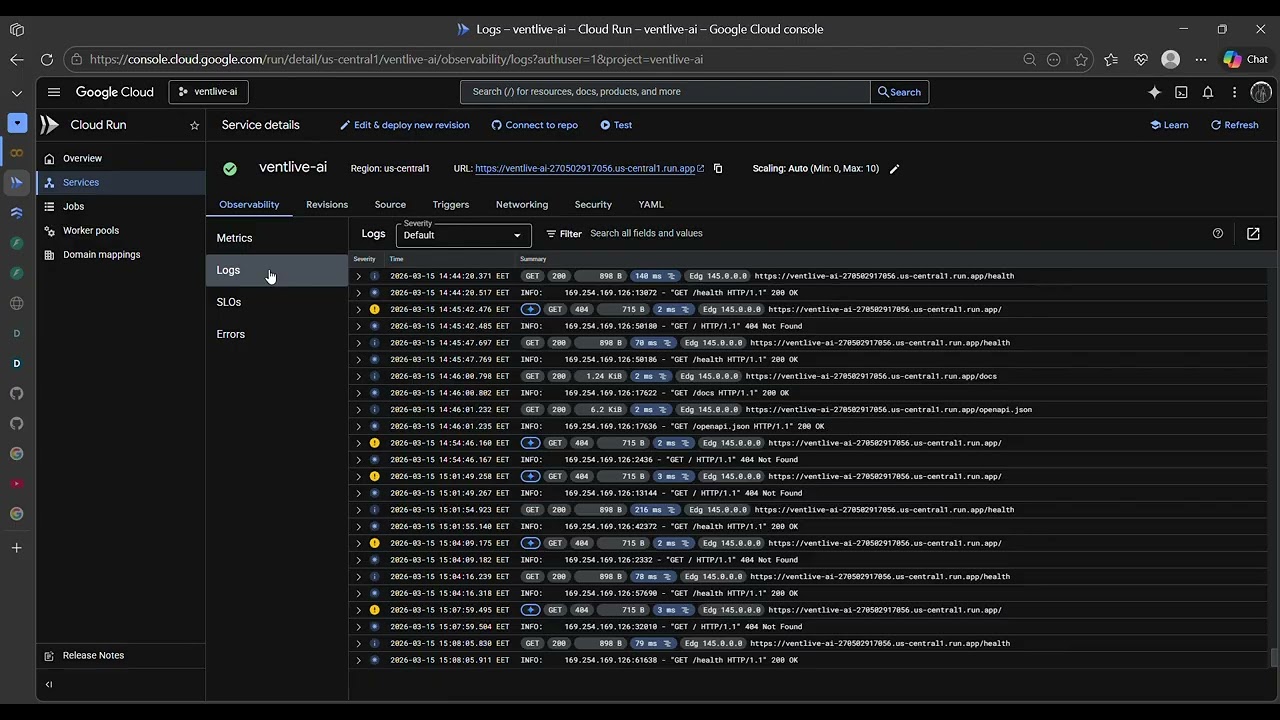Open Release Notes link
Screen dimensions: 1280x720
coord(93,656)
